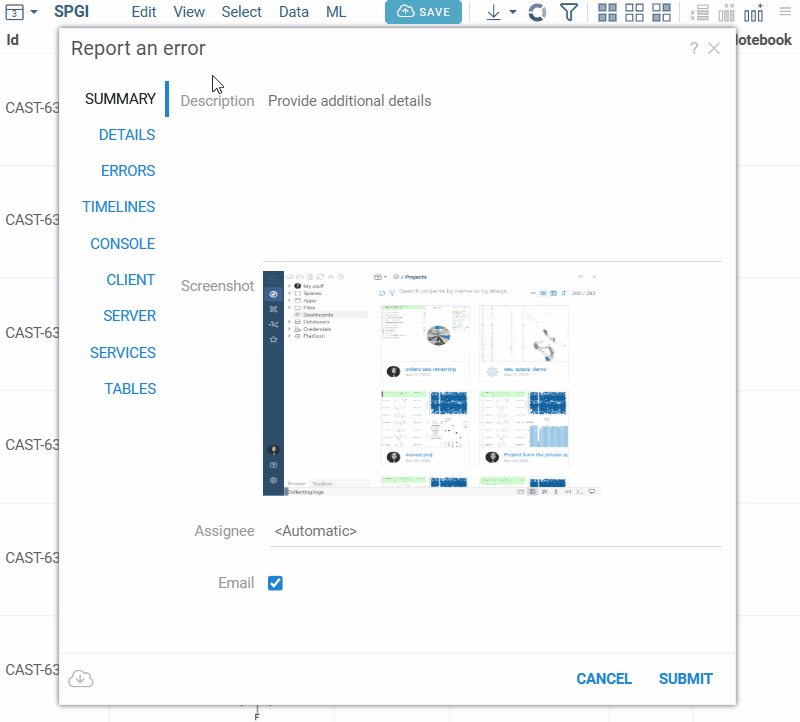The height and width of the screenshot is (722, 800).
Task: Click the add column icon
Action: (x=753, y=12)
